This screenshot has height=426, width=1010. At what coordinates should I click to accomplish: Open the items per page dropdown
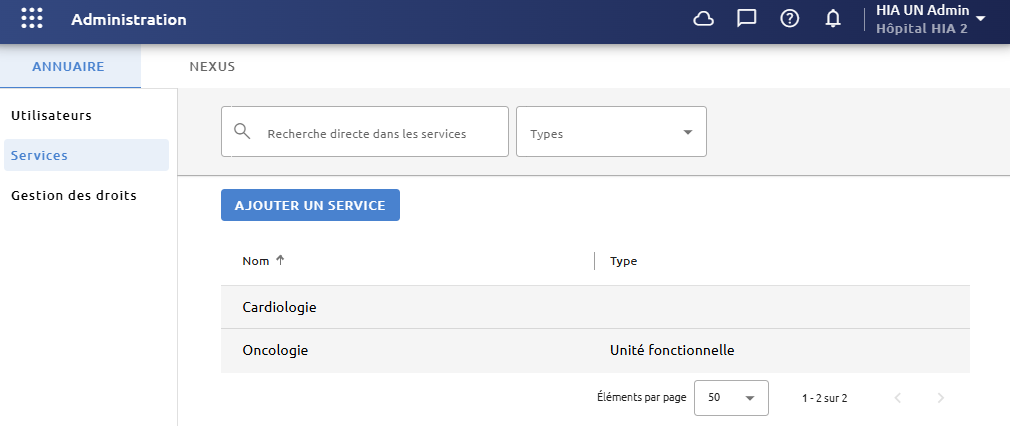731,398
